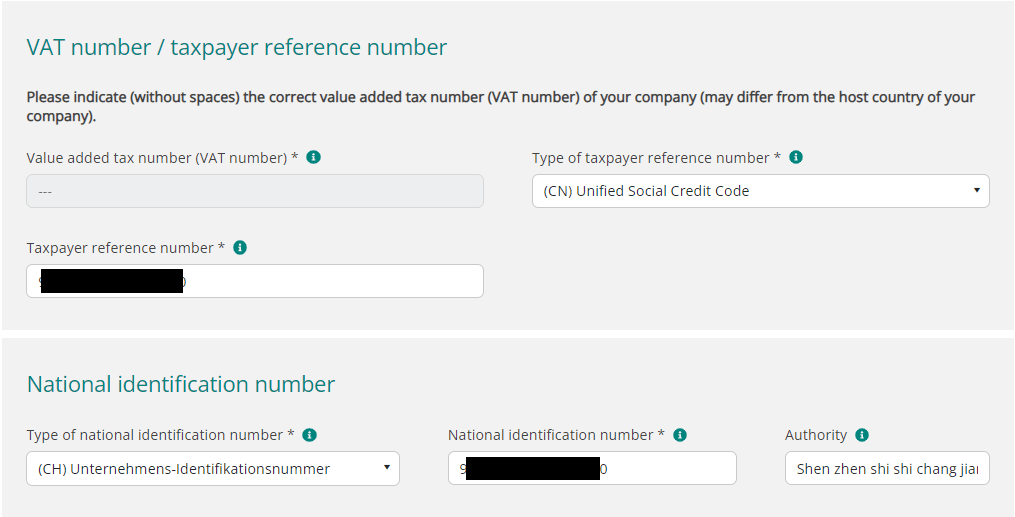This screenshot has height=517, width=1015.
Task: Click info icon beside Type of national identification number
Action: (310, 435)
